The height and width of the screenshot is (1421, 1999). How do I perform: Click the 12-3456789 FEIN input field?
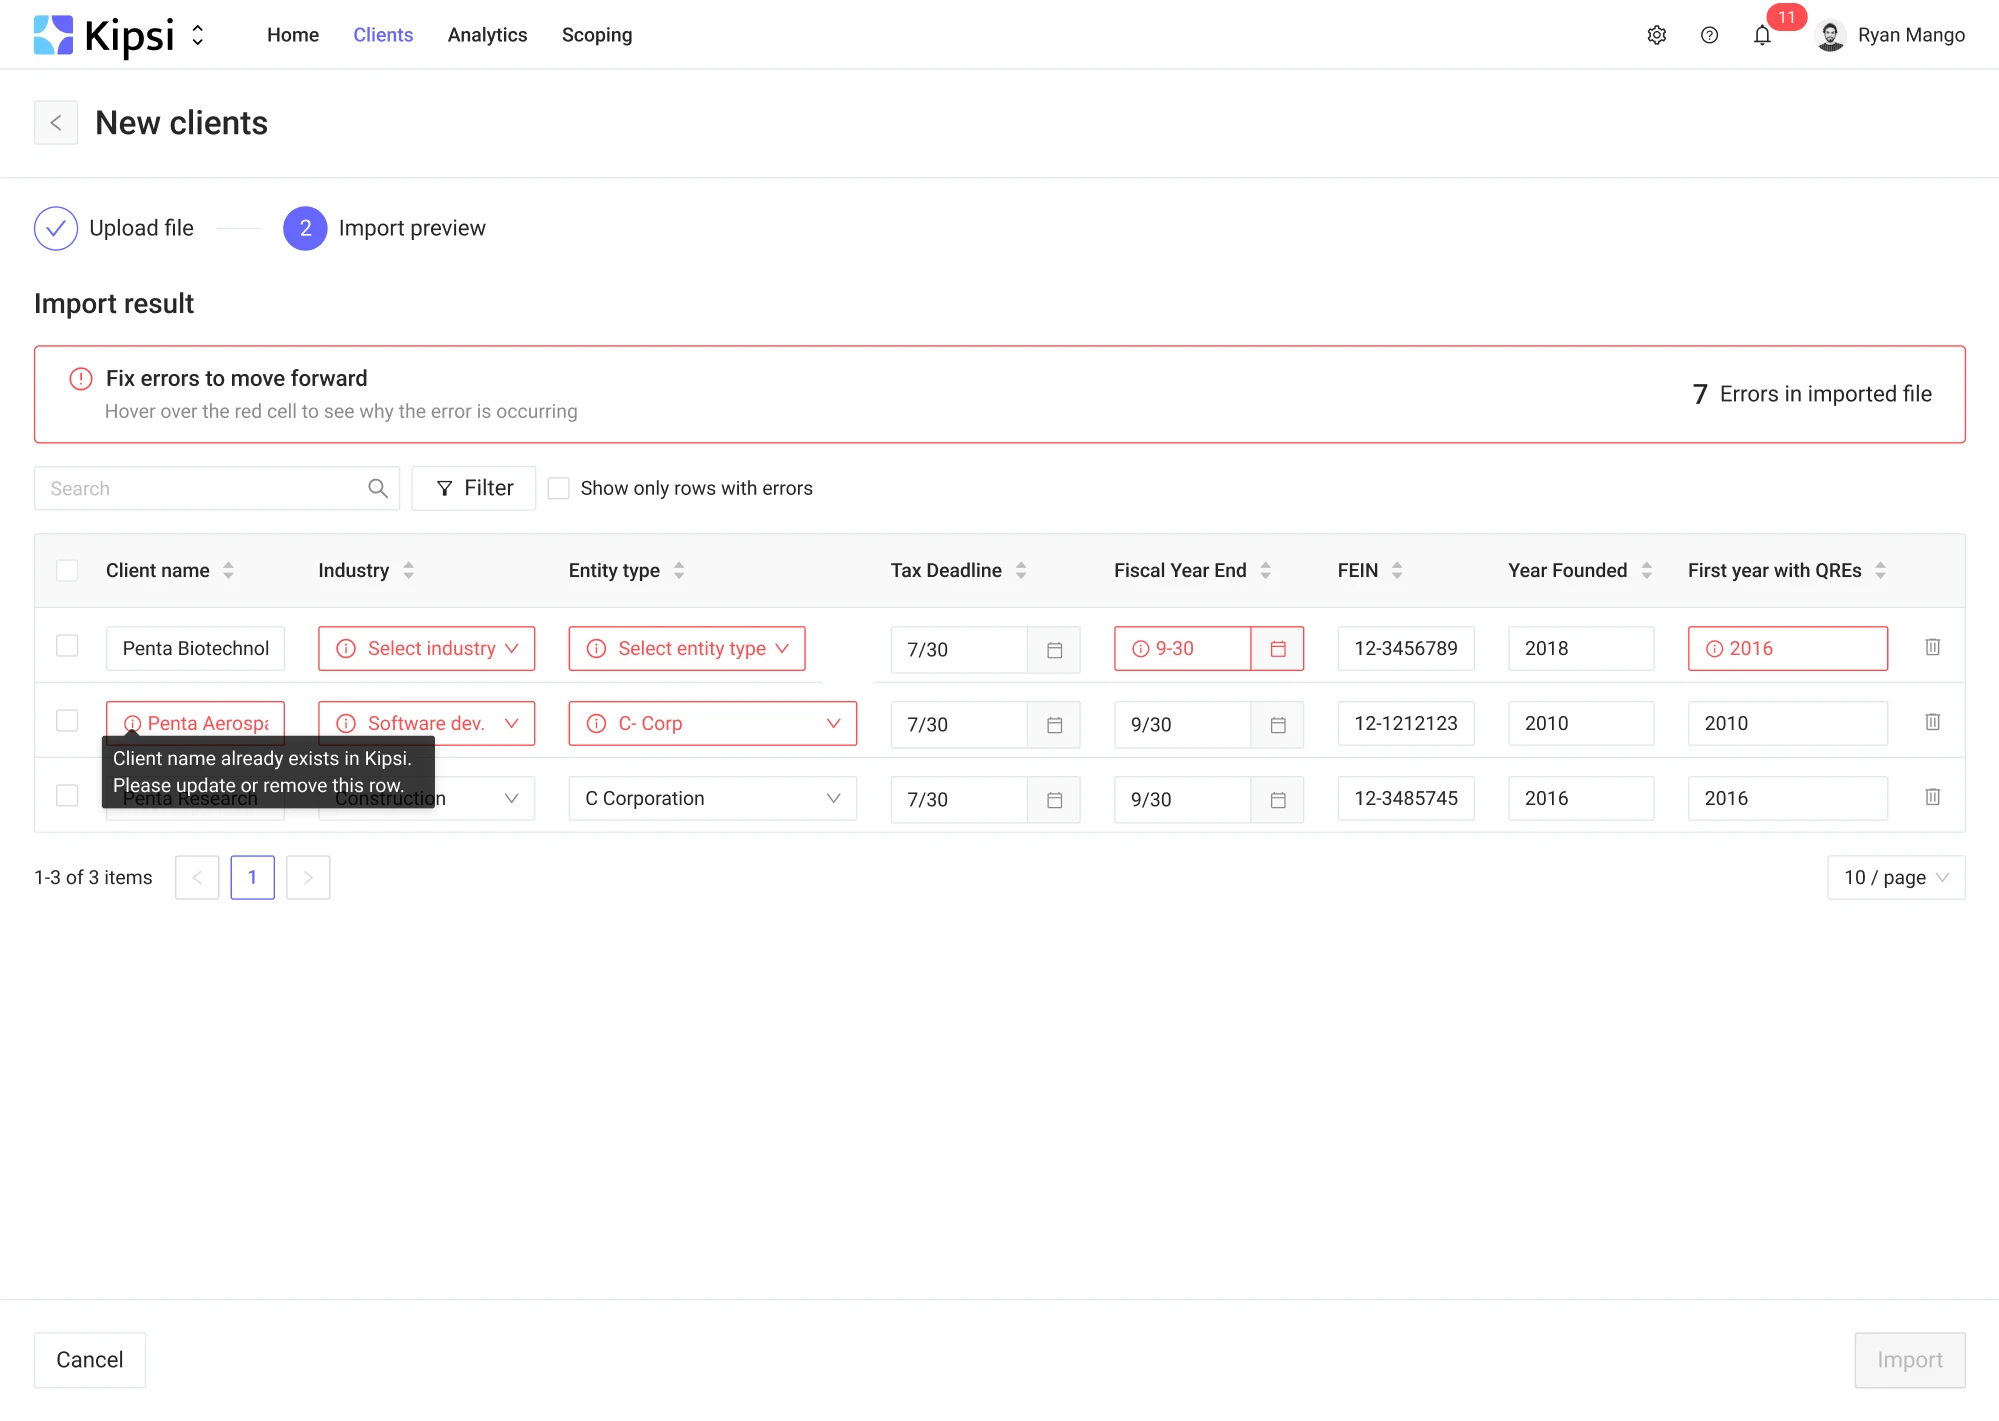(x=1405, y=649)
